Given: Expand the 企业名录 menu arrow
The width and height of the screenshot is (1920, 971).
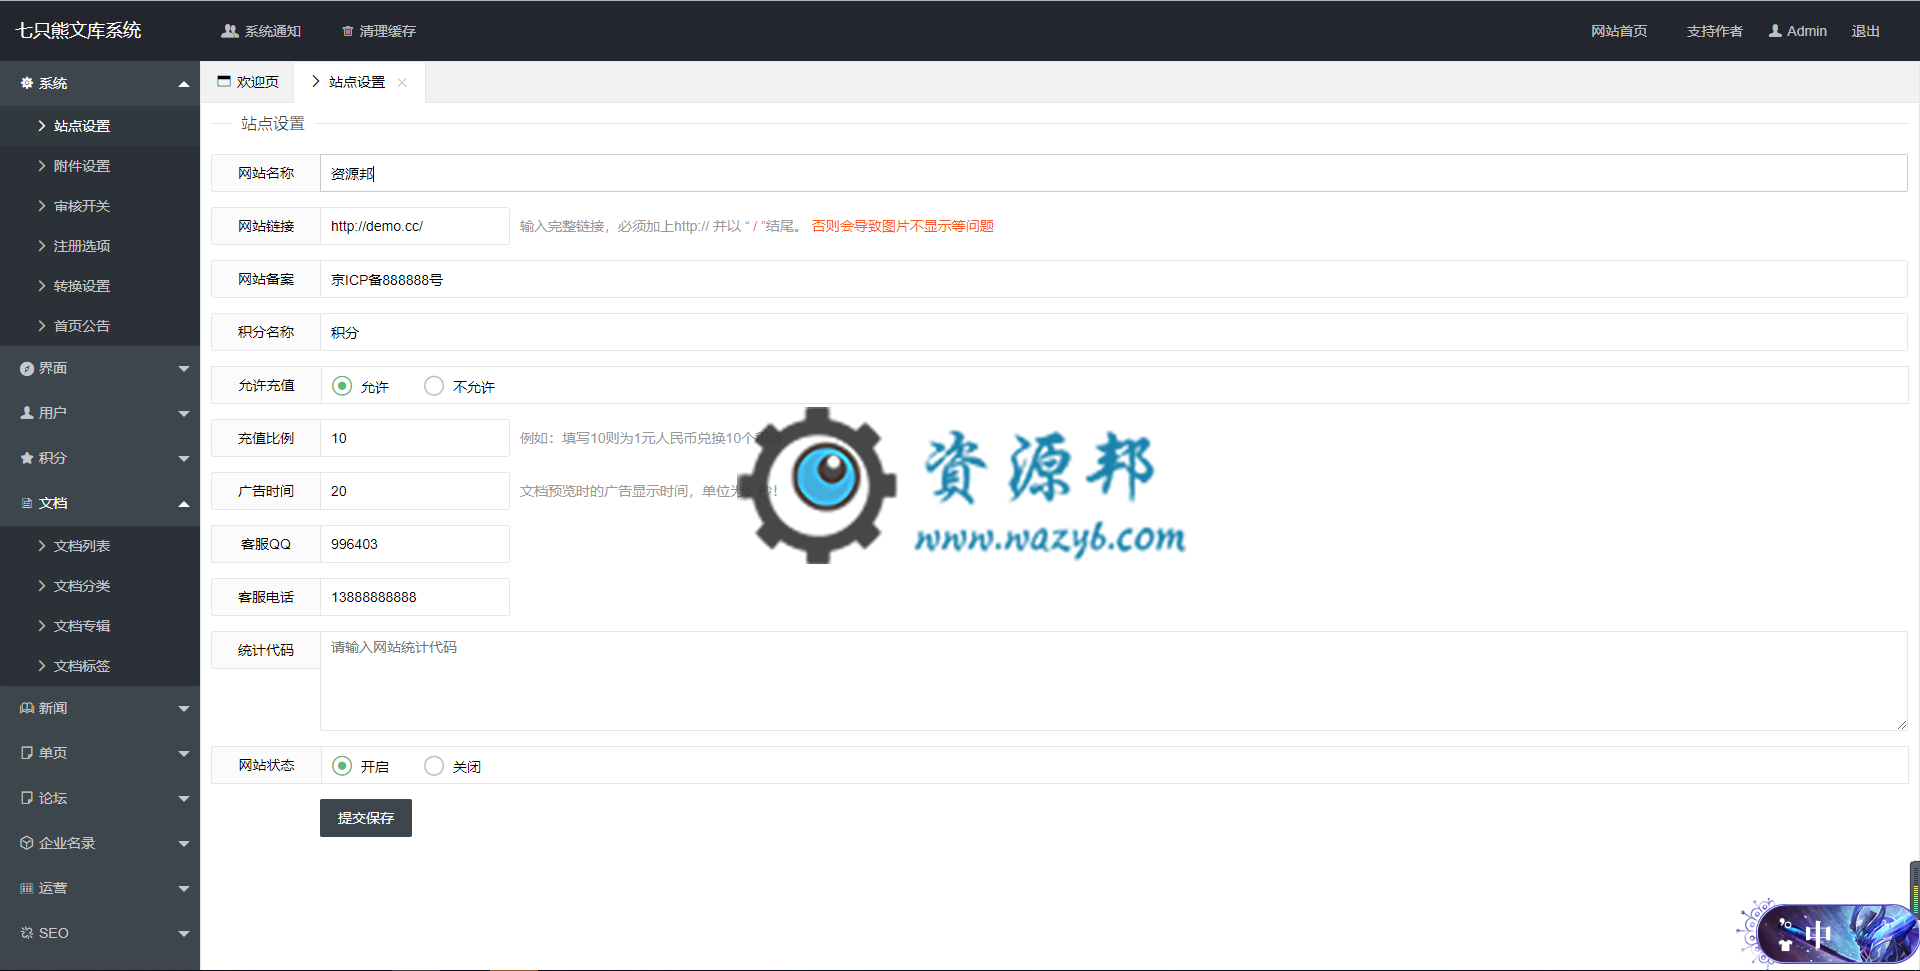Looking at the screenshot, I should click(x=184, y=844).
